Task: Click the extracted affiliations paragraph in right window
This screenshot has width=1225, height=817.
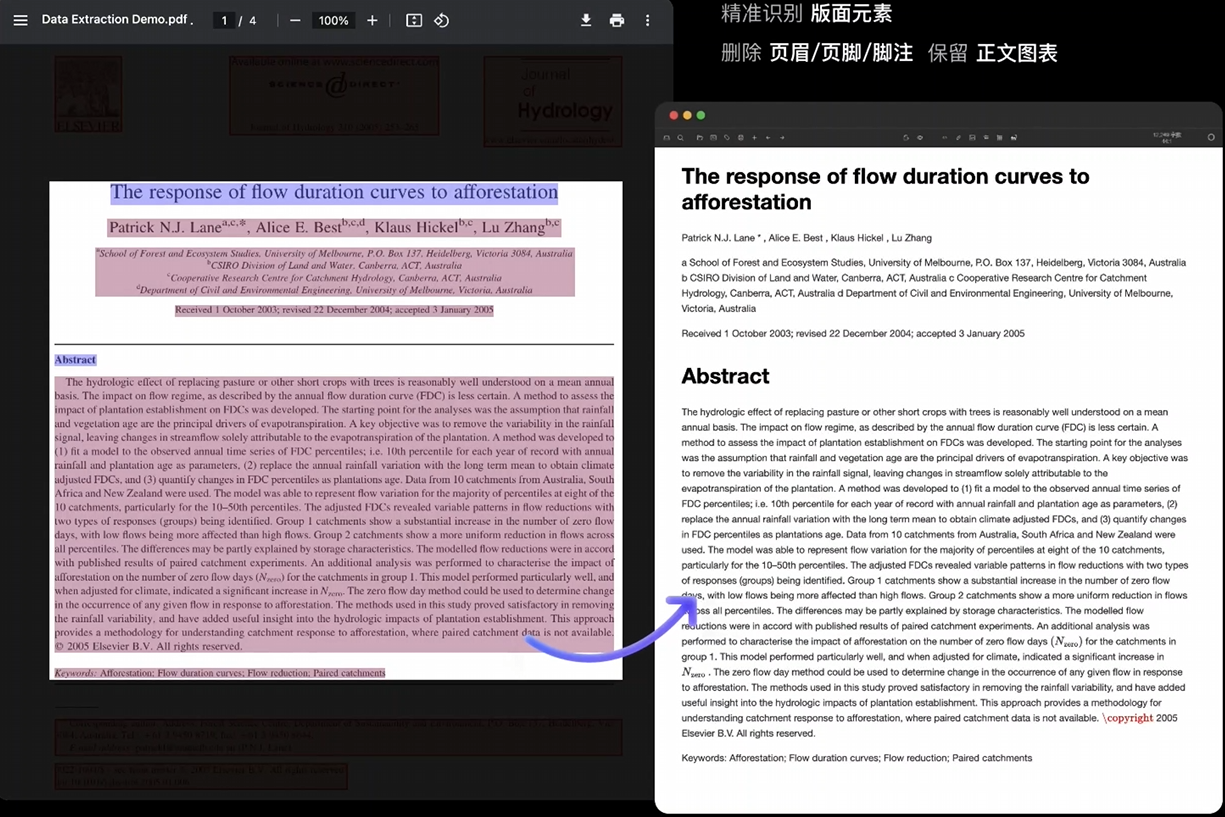Action: click(933, 285)
